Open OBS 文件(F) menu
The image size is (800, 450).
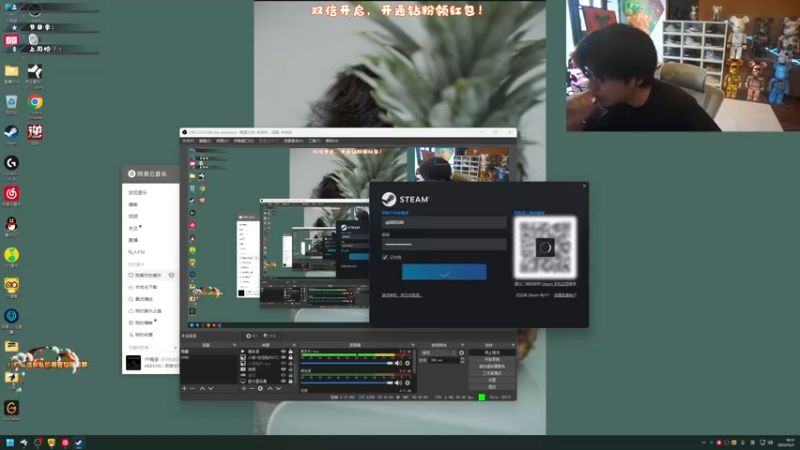coord(188,141)
